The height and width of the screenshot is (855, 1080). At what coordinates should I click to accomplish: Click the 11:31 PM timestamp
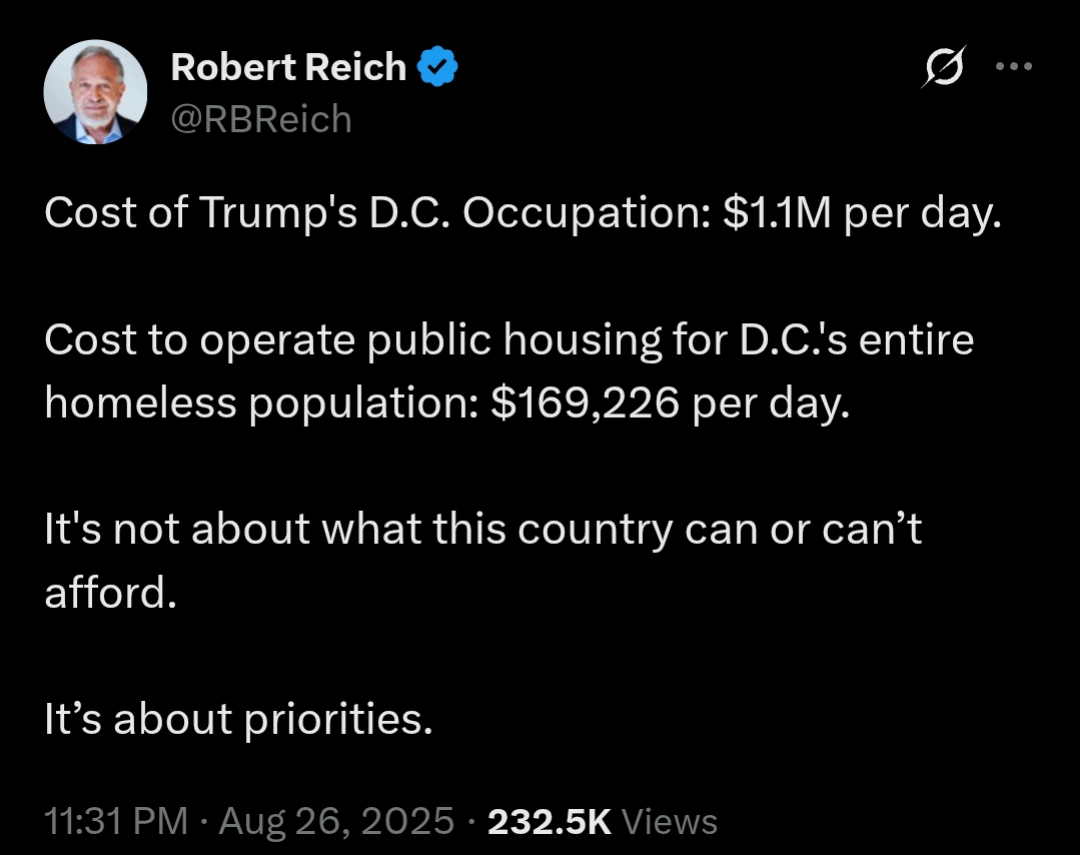click(116, 821)
